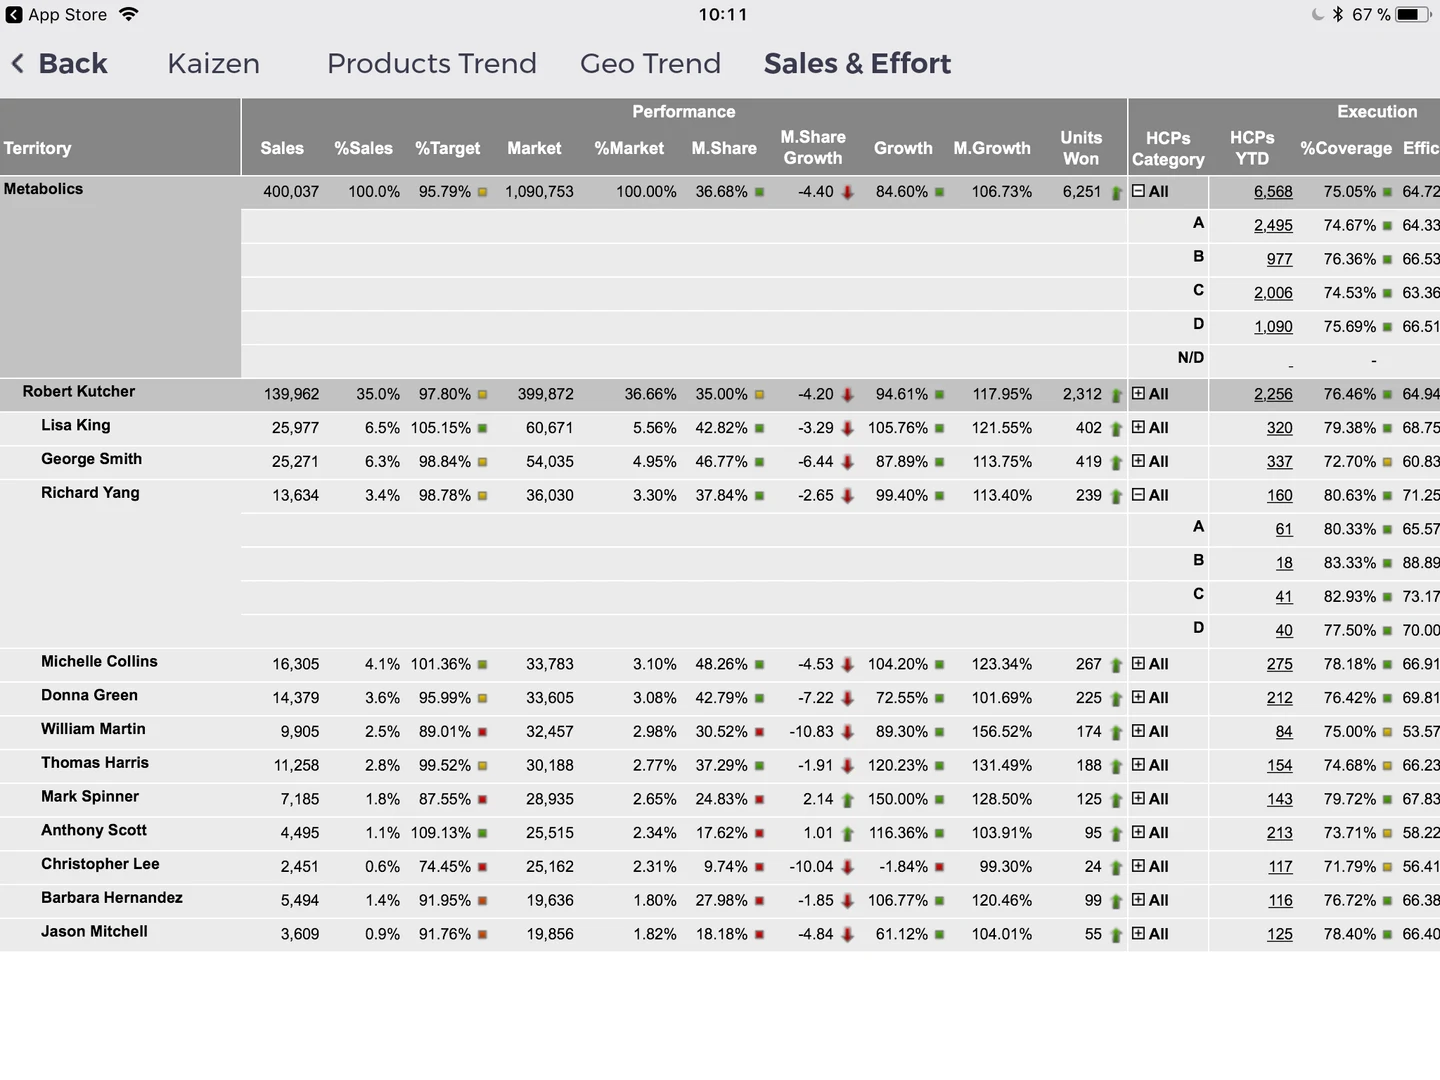Image resolution: width=1440 pixels, height=1080 pixels.
Task: Expand Jason Mitchell HCPs category
Action: pyautogui.click(x=1138, y=934)
